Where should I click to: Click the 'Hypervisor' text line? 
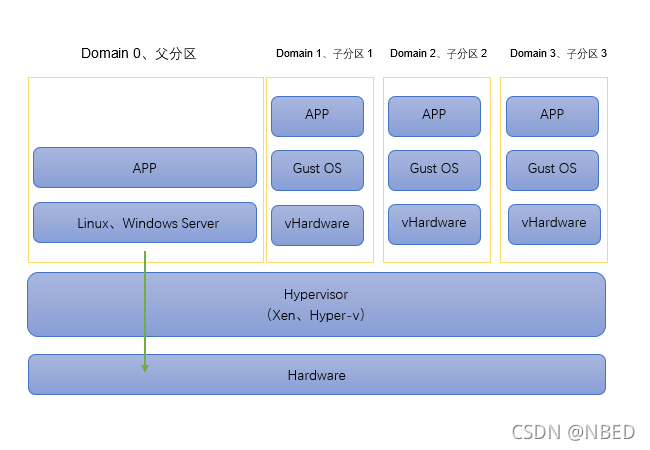316,295
